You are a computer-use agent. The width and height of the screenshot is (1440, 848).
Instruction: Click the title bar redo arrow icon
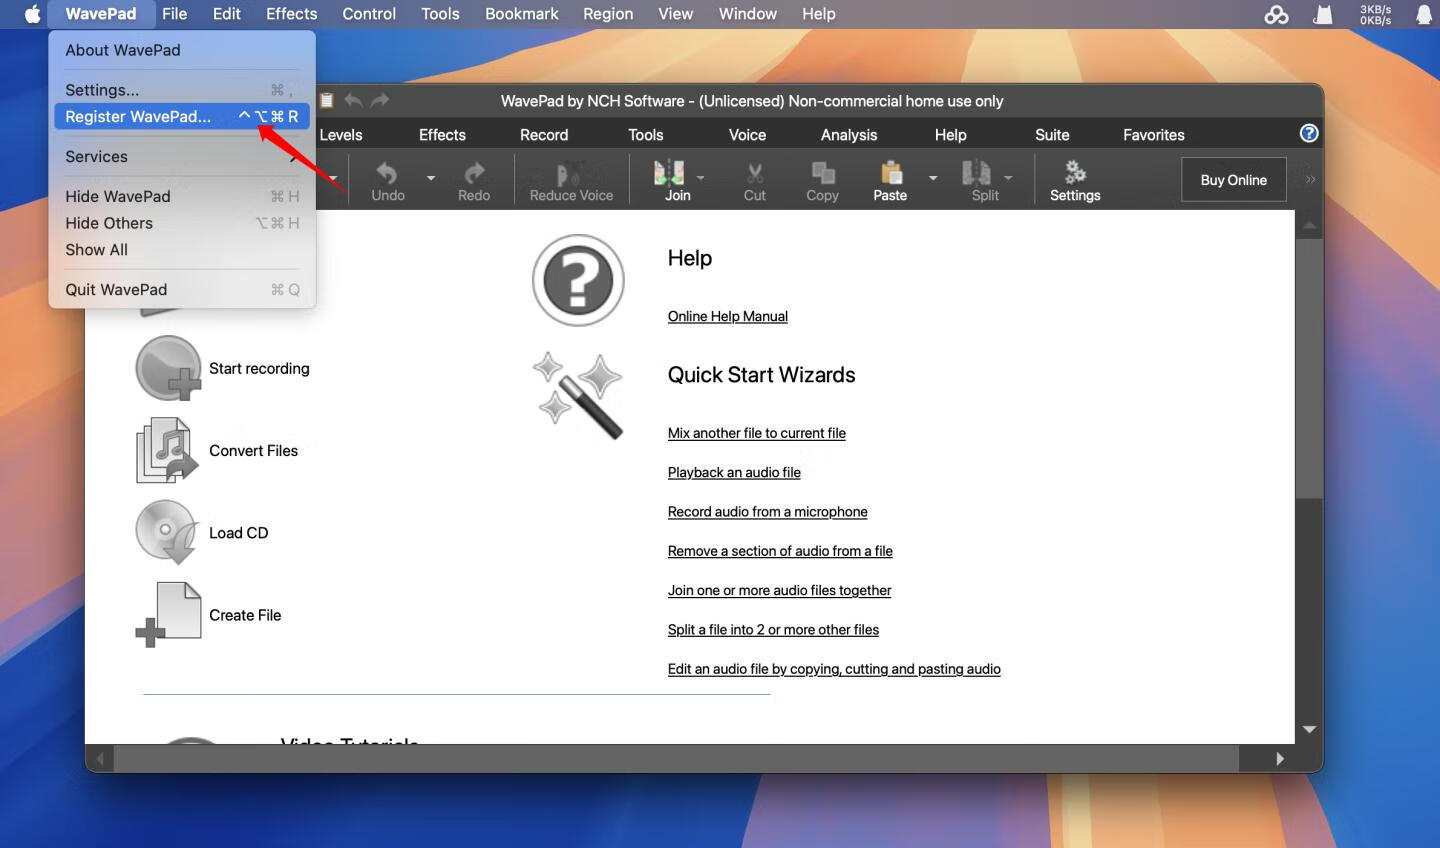tap(380, 100)
